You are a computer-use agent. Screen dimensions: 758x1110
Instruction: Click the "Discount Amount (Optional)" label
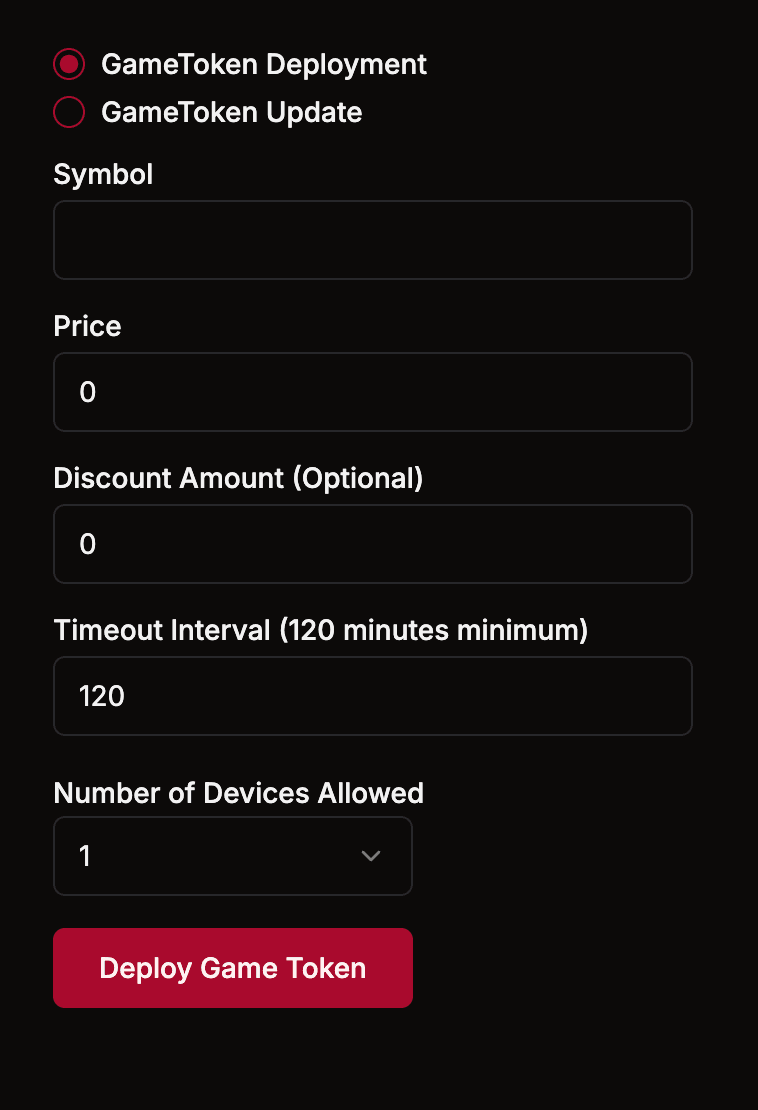tap(239, 479)
